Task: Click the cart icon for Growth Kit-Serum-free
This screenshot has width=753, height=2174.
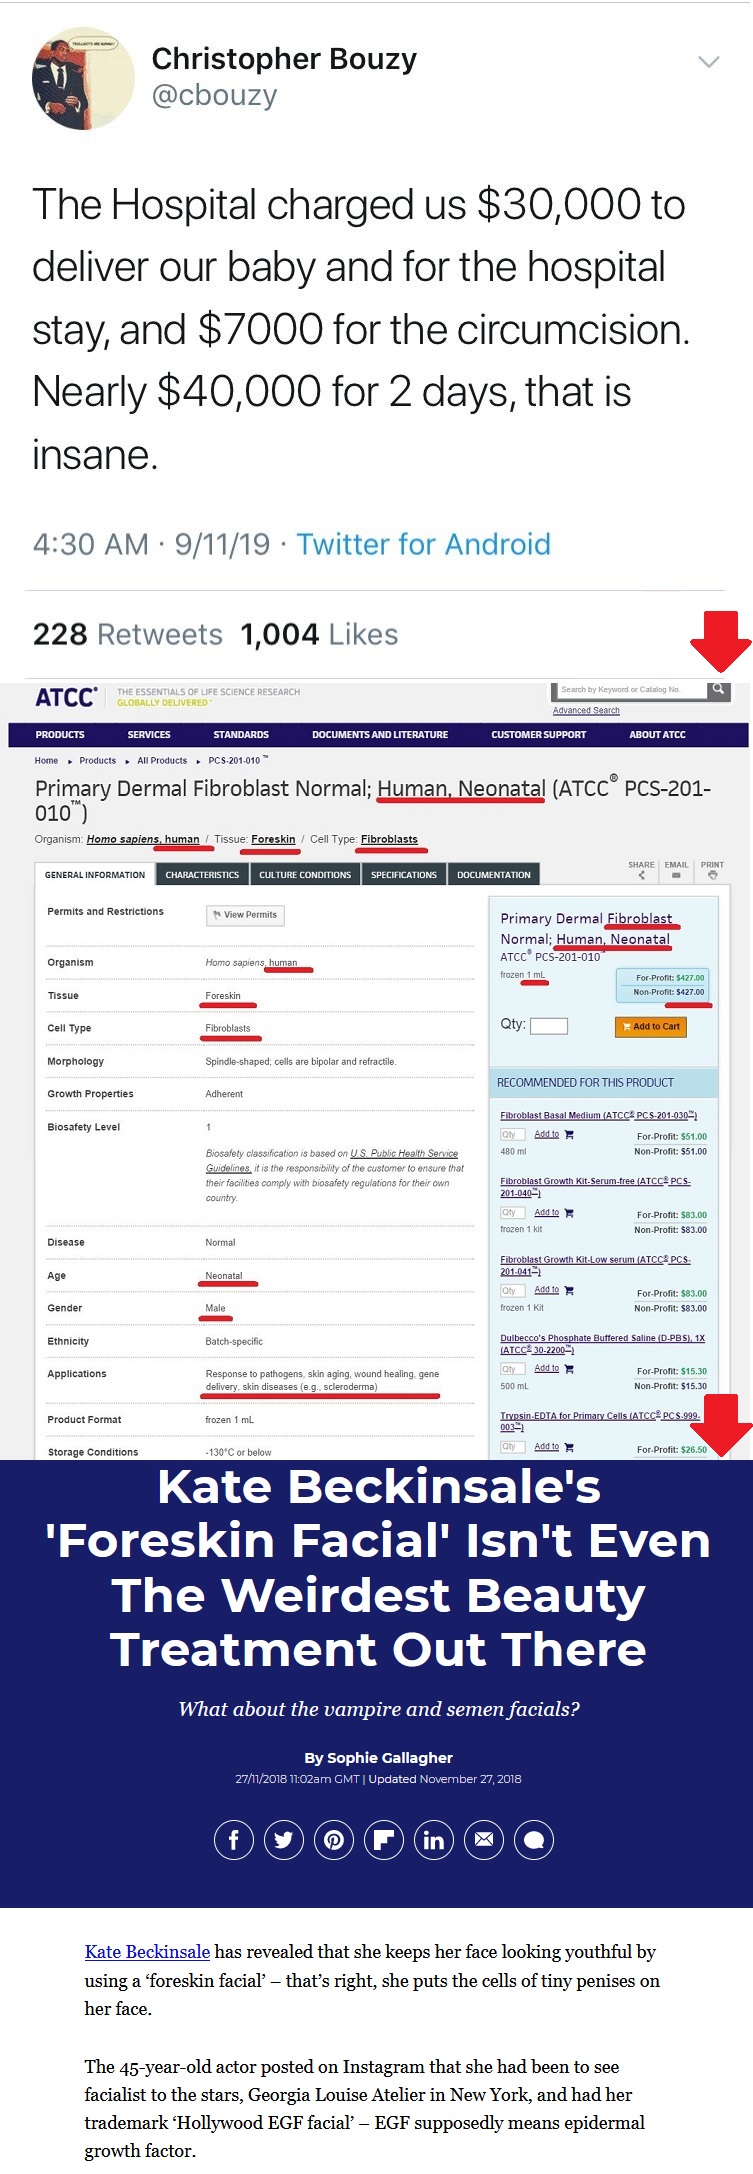Action: tap(569, 1213)
